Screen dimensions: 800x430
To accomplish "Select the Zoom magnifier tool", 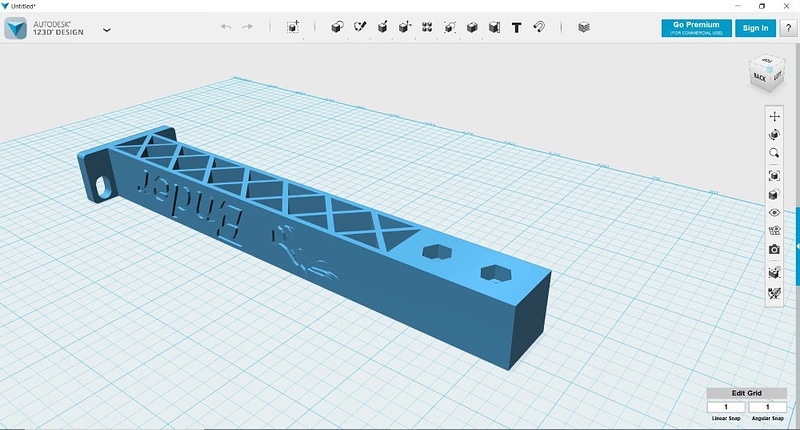I will pyautogui.click(x=774, y=153).
